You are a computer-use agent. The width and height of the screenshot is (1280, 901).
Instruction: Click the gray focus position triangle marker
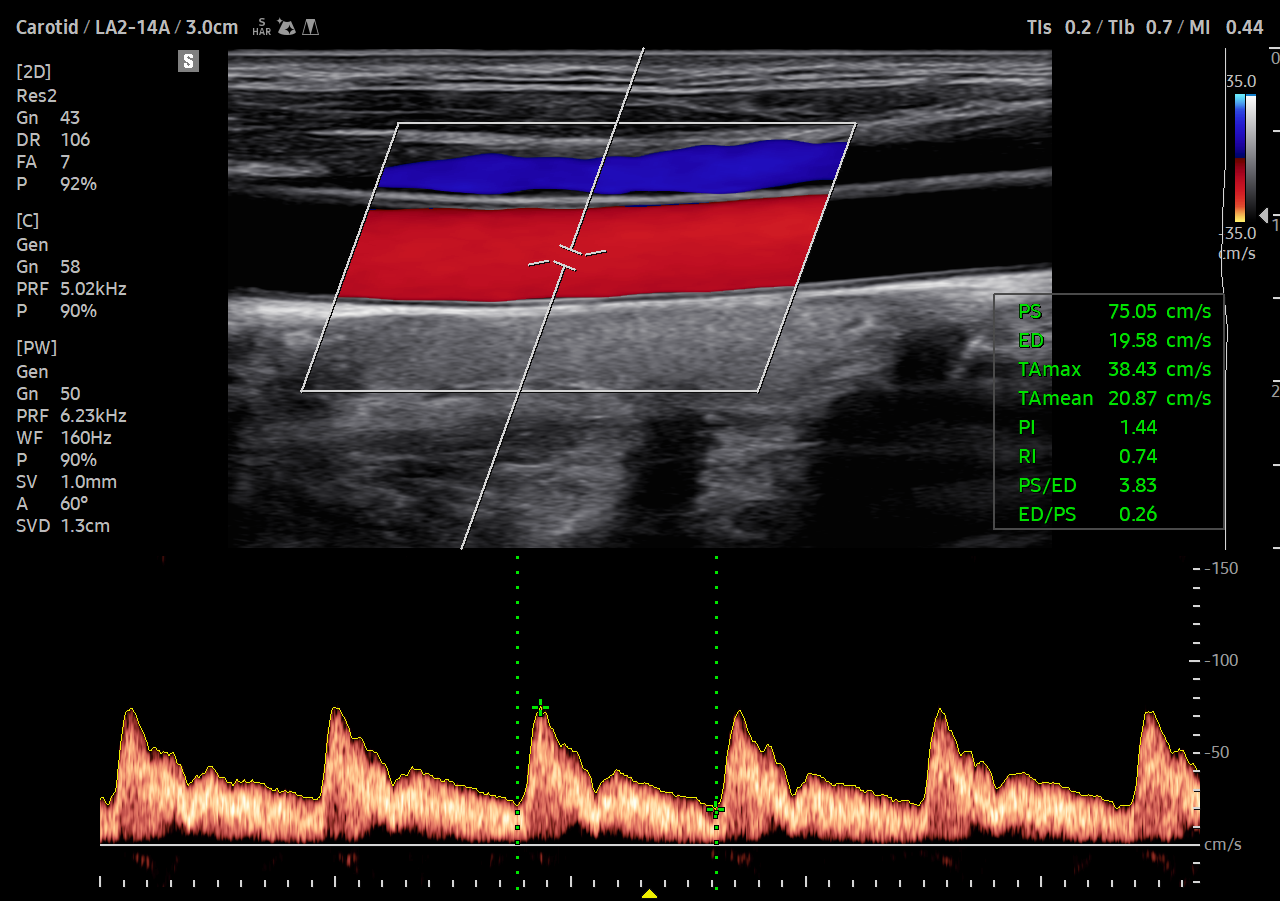1262,215
